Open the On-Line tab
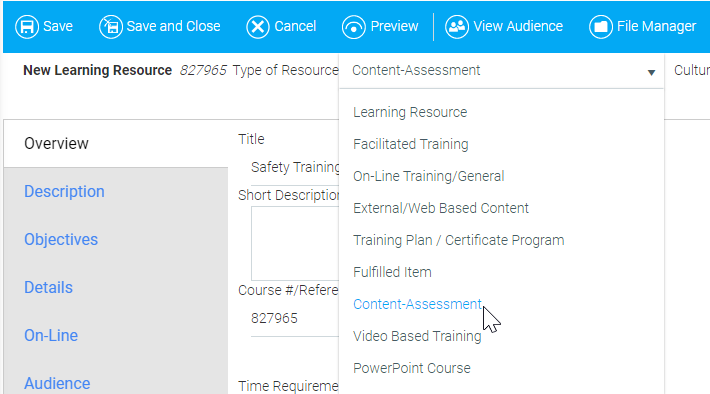Image resolution: width=710 pixels, height=394 pixels. [x=51, y=336]
